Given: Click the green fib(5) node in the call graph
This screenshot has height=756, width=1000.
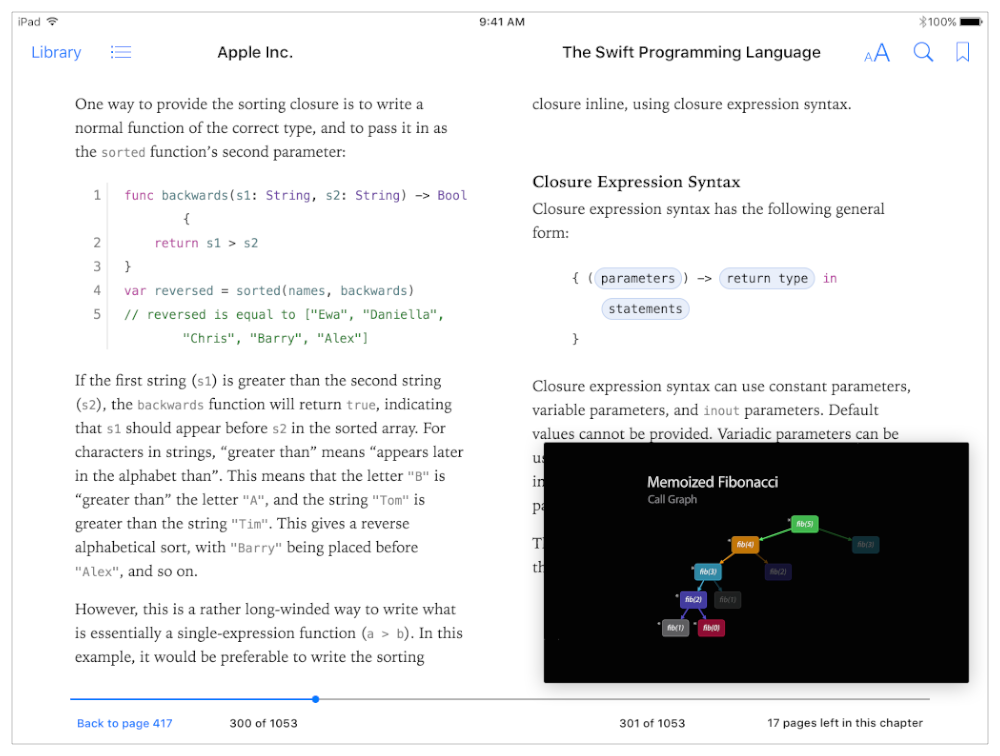Looking at the screenshot, I should pyautogui.click(x=805, y=523).
